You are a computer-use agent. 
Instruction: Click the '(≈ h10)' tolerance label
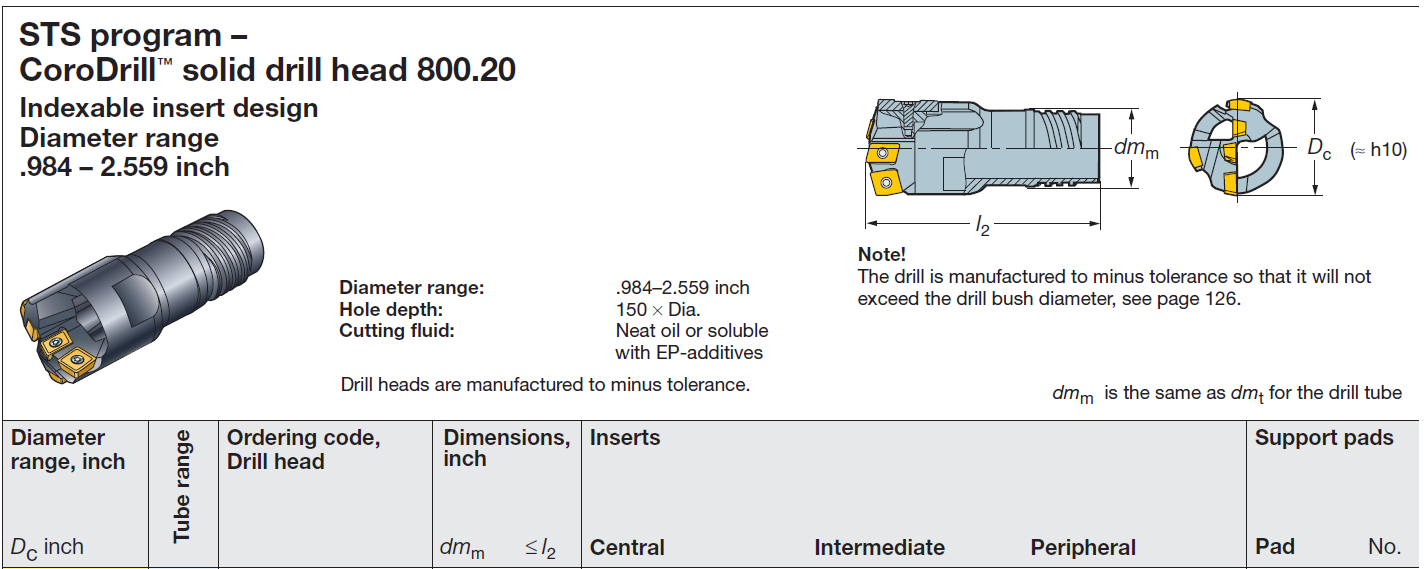coord(1379,150)
